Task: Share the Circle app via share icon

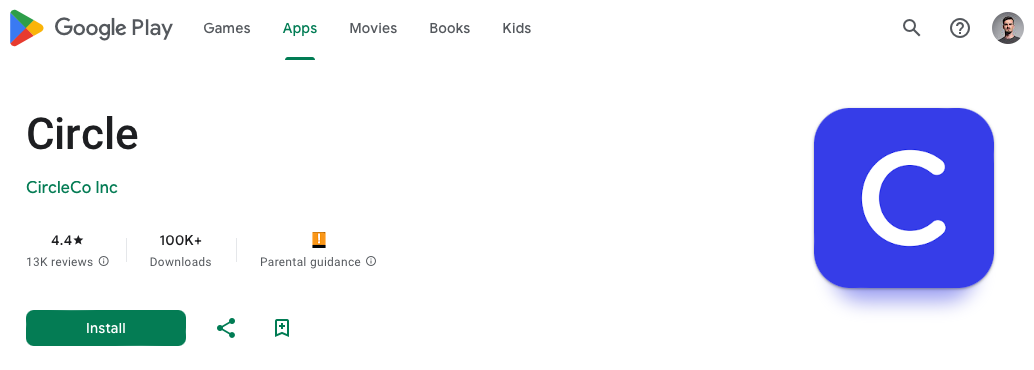Action: 226,328
